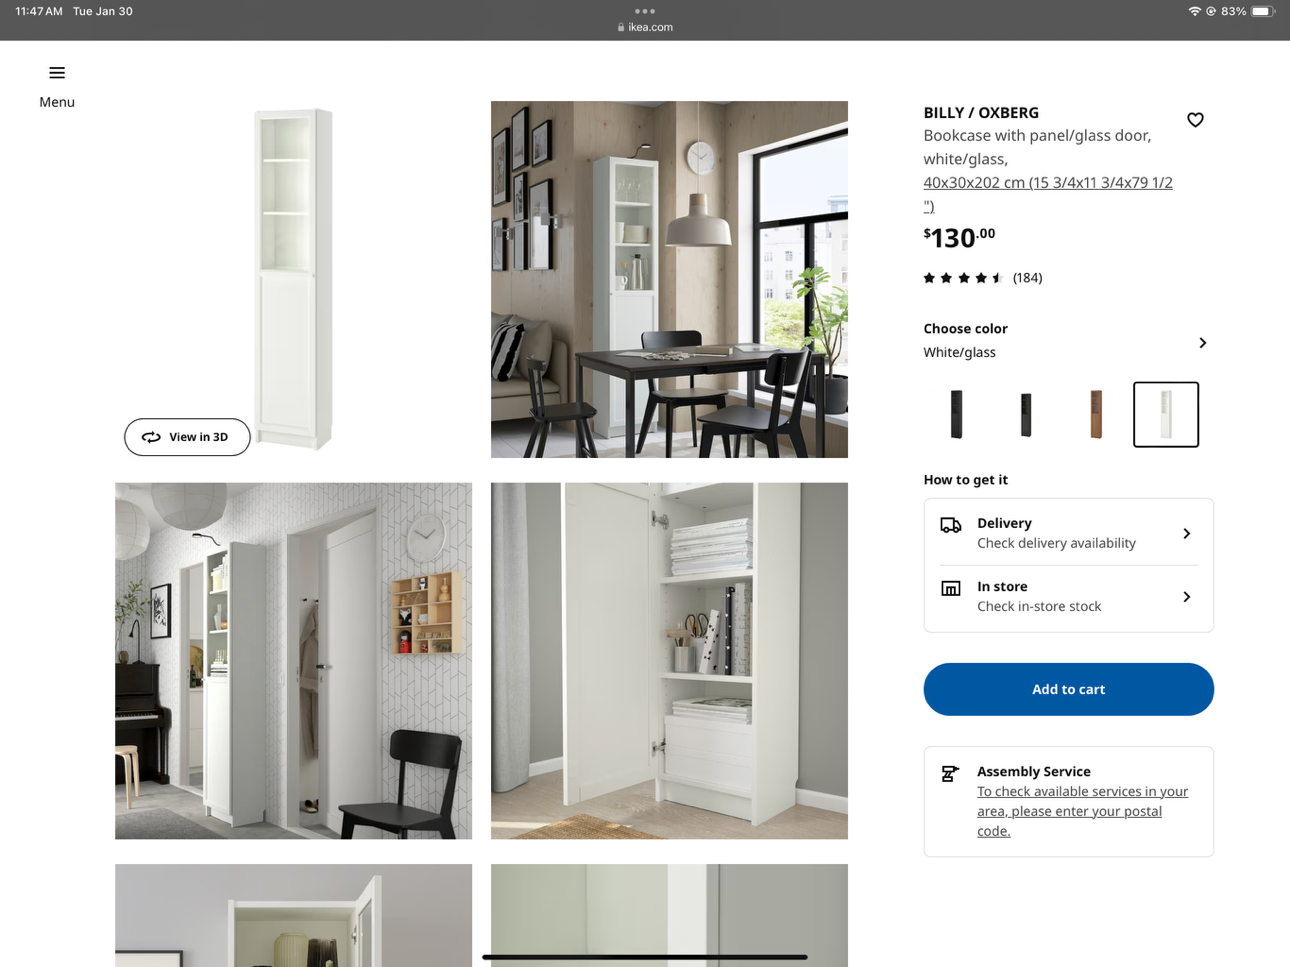Open In store stock chevron
This screenshot has width=1290, height=967.
(x=1187, y=597)
